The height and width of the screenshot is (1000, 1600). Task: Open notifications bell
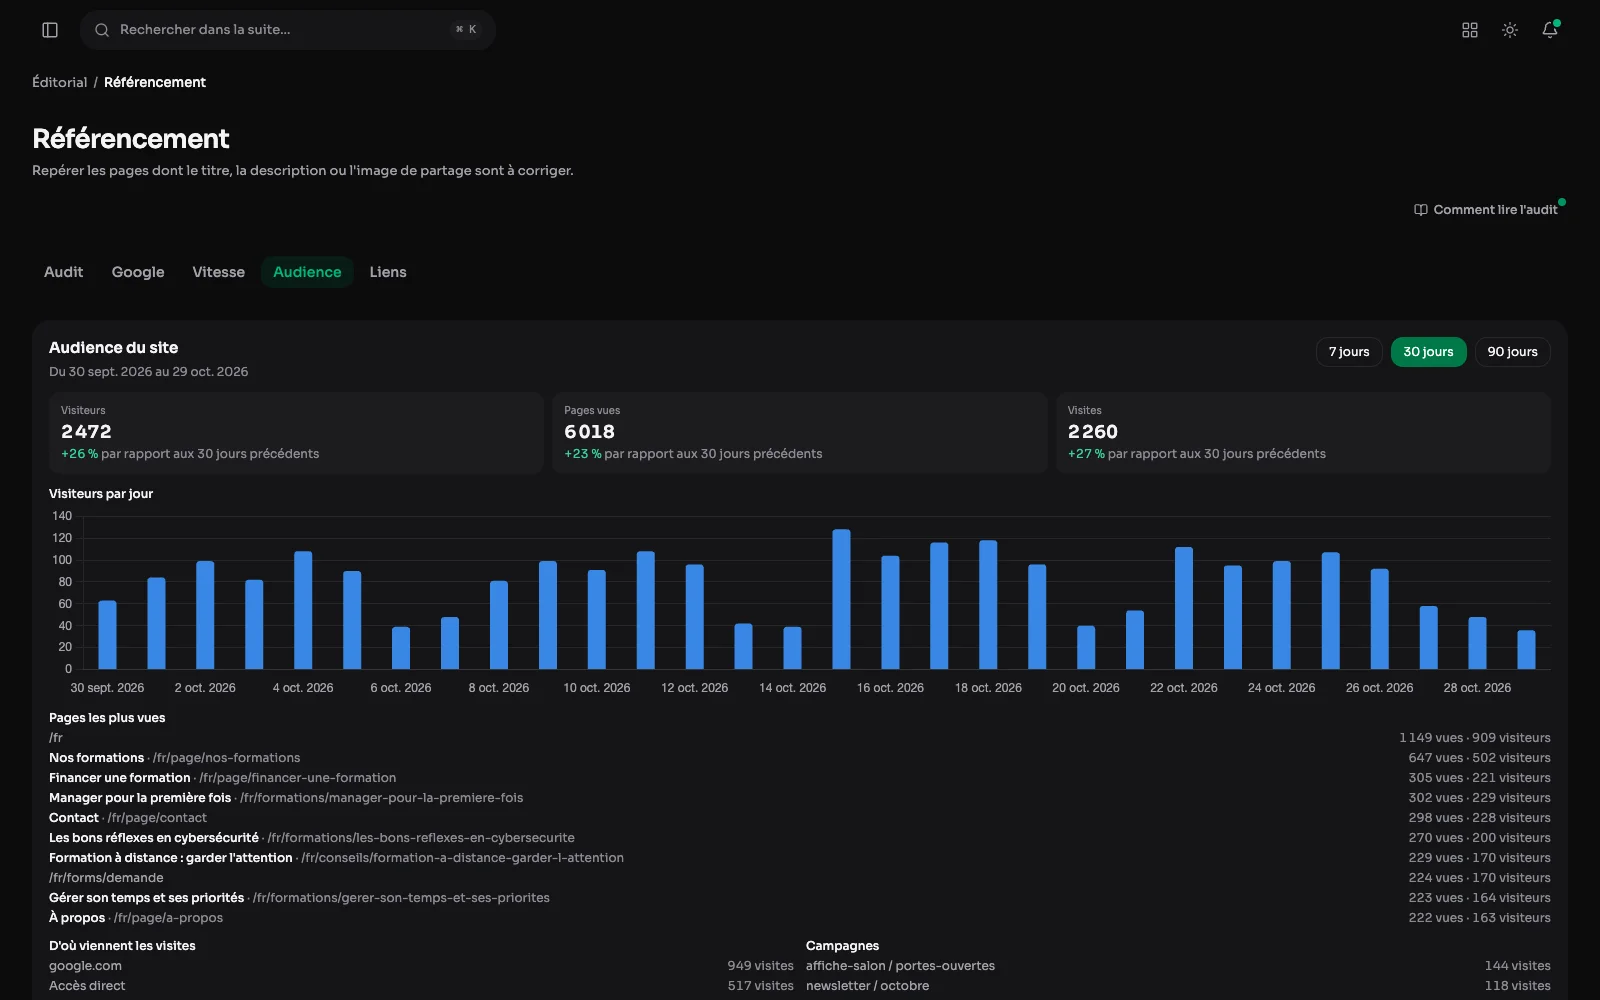pyautogui.click(x=1550, y=30)
